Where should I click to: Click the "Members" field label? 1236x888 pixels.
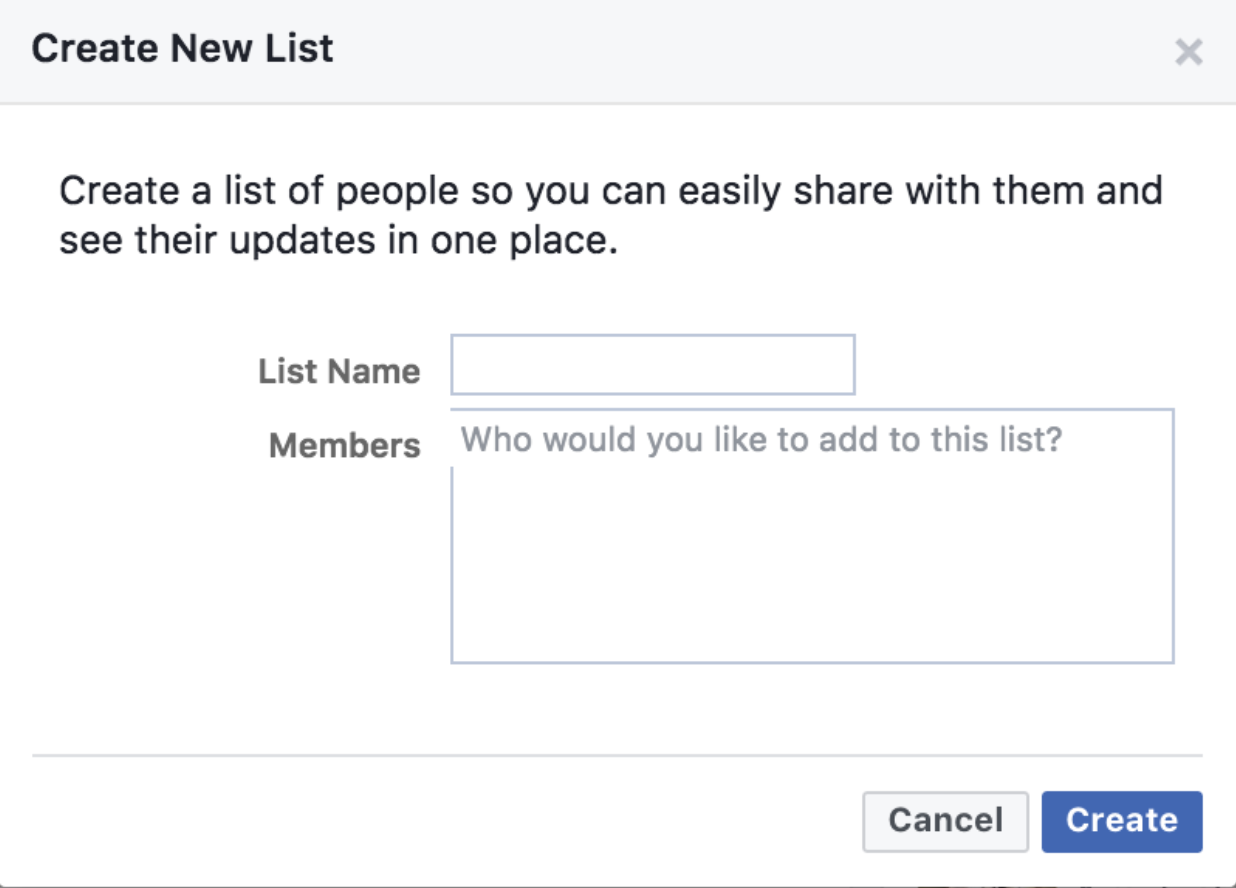[345, 445]
